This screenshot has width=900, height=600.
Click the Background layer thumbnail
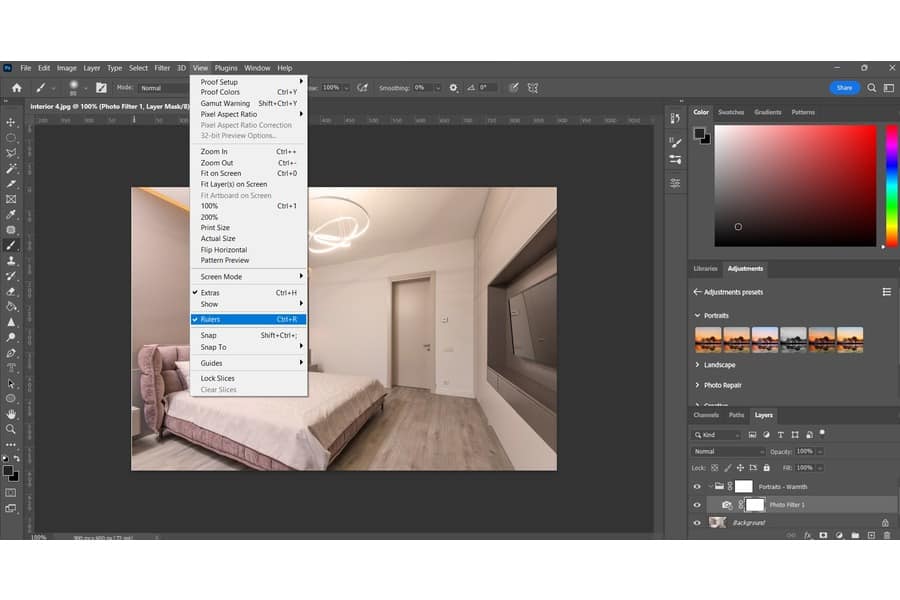(717, 523)
